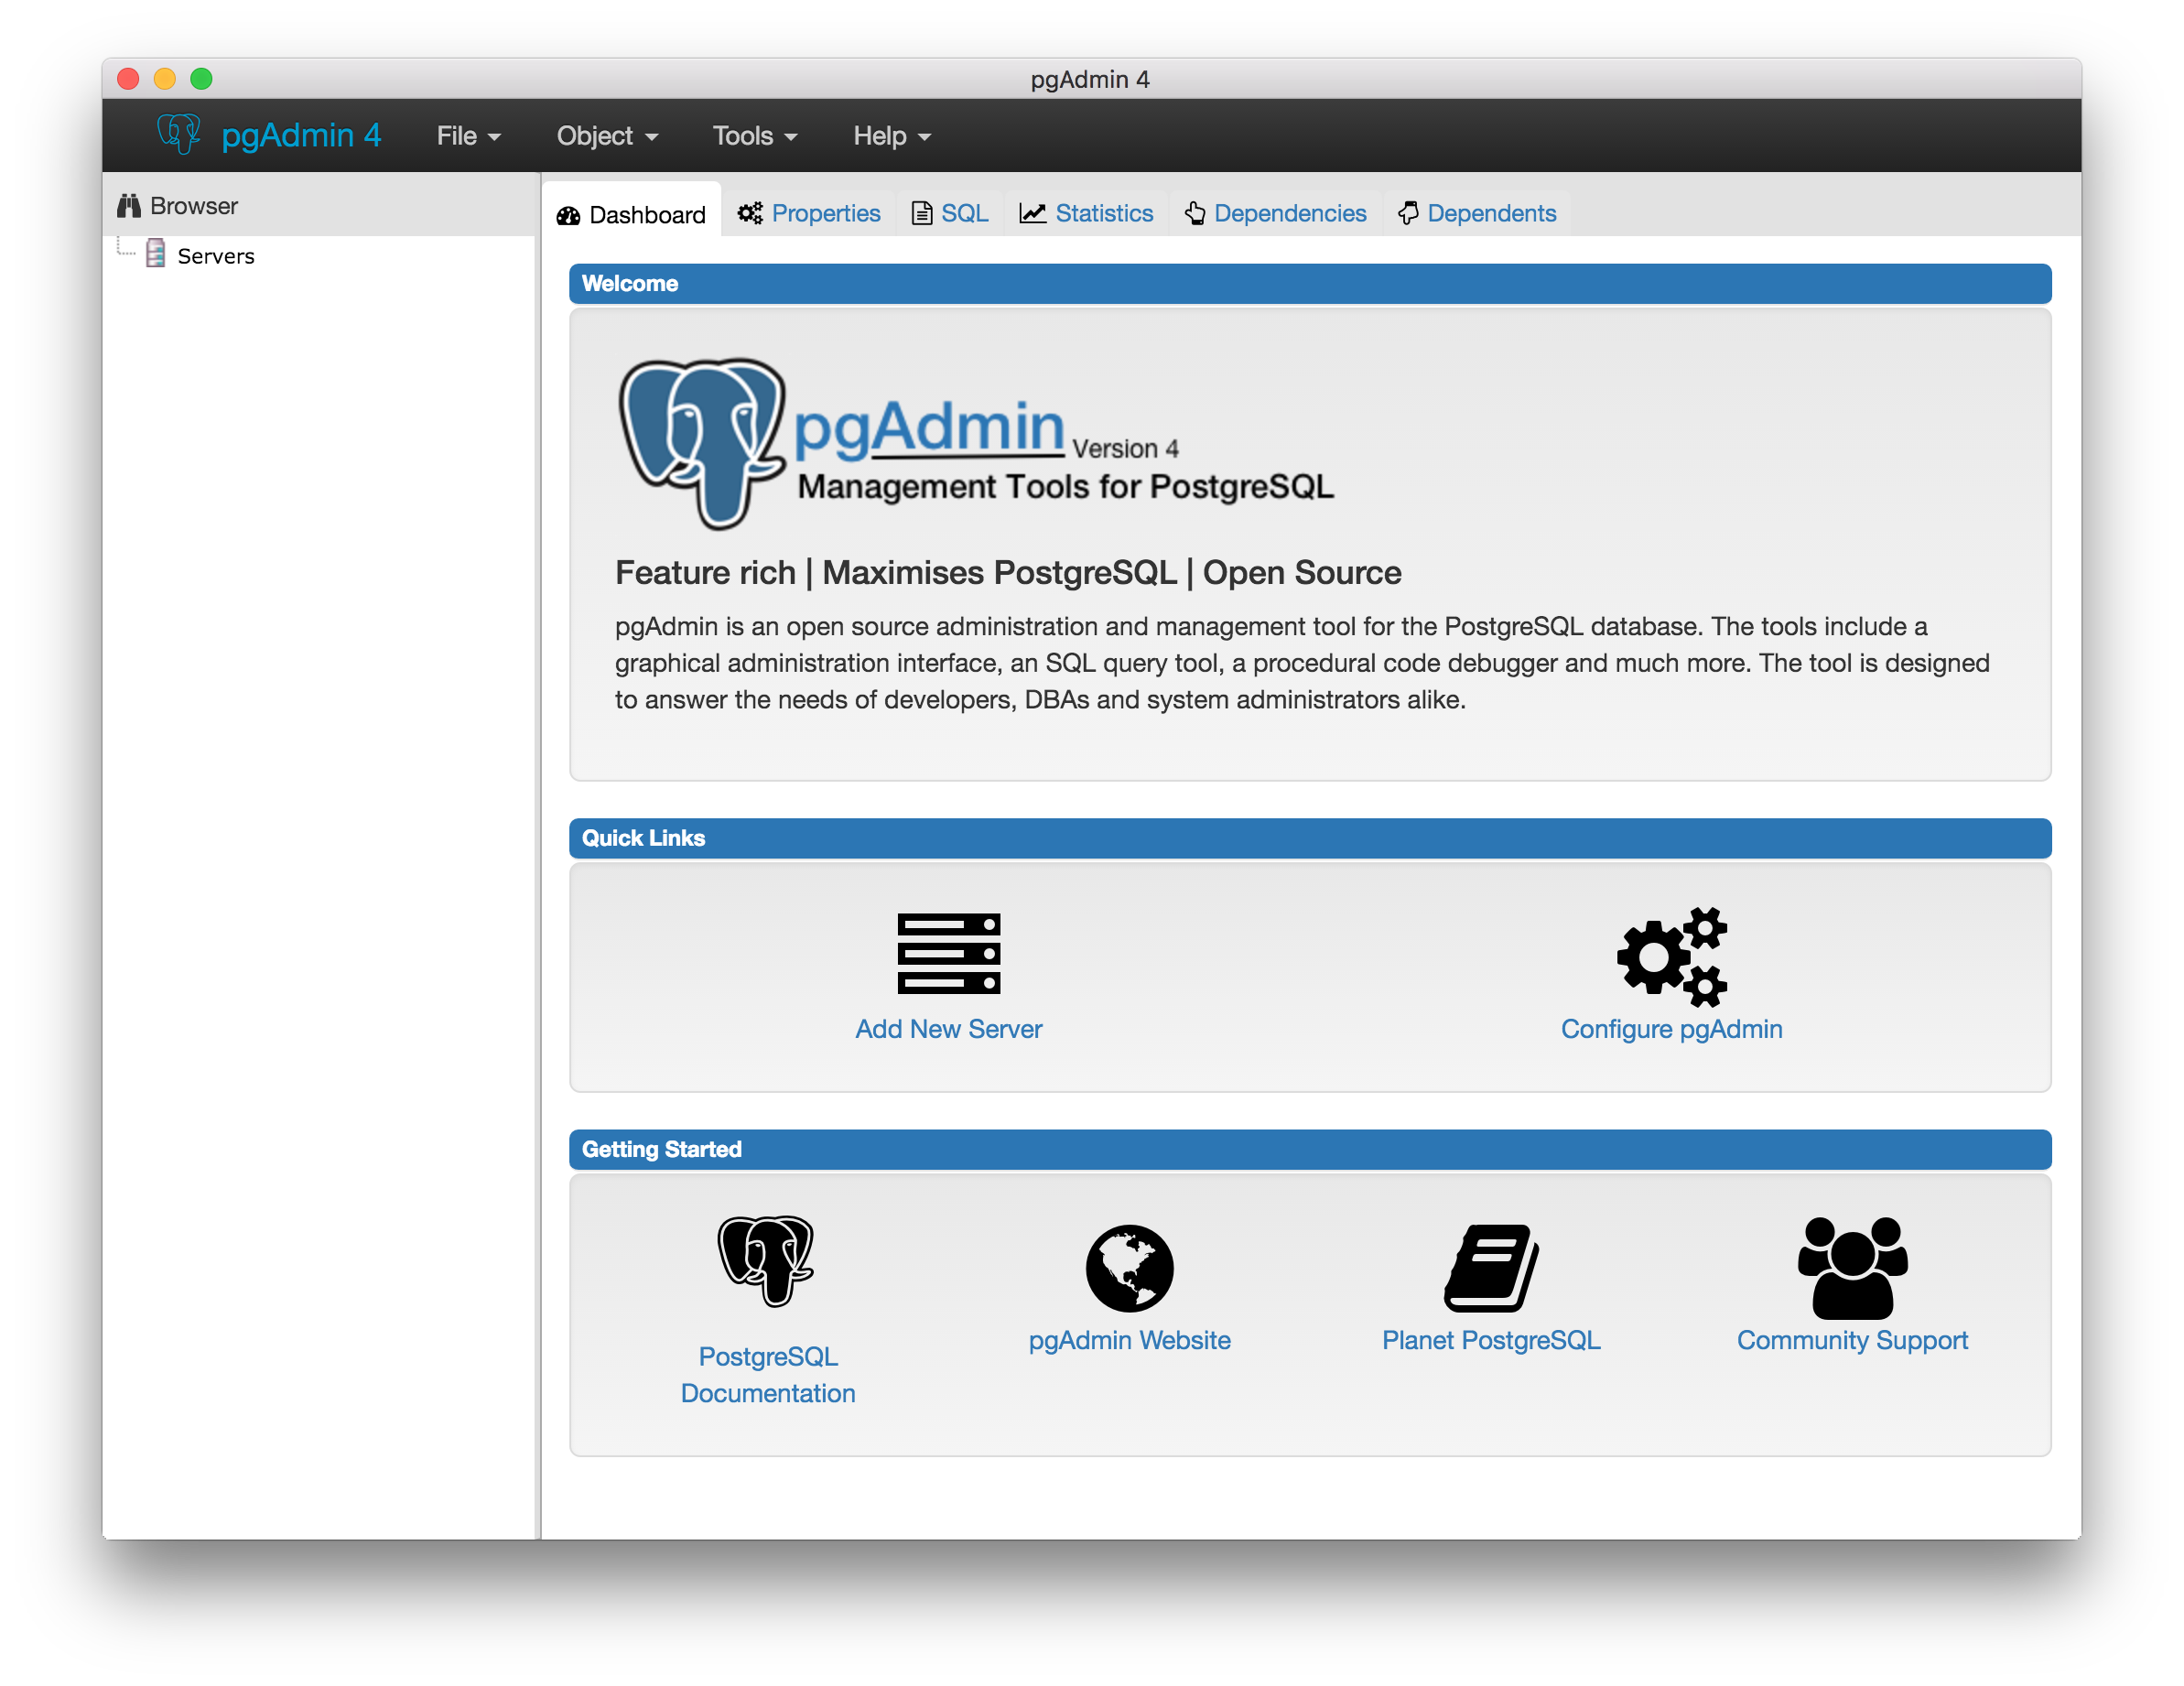Switch to the Dependents tab
Screen dimensions: 2184x1686
tap(1476, 213)
